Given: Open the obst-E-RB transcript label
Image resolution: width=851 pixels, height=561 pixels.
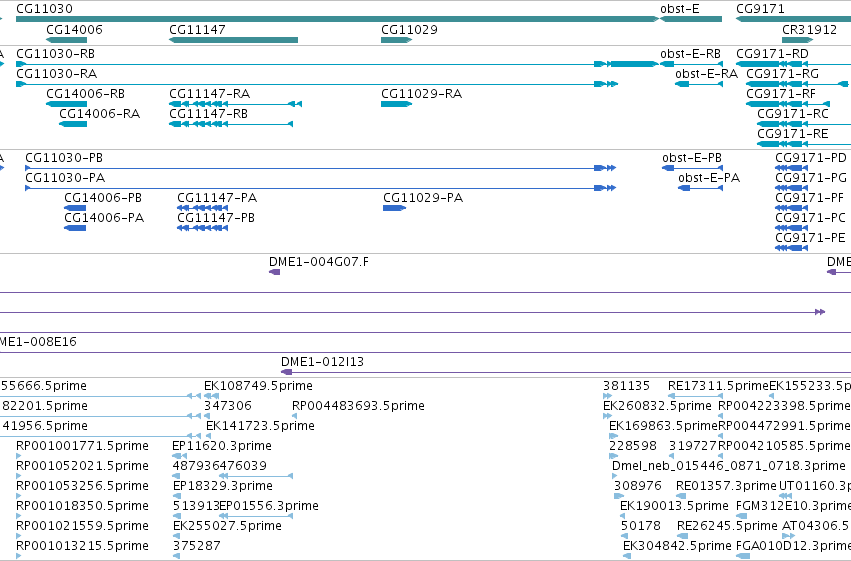Looking at the screenshot, I should click(690, 54).
